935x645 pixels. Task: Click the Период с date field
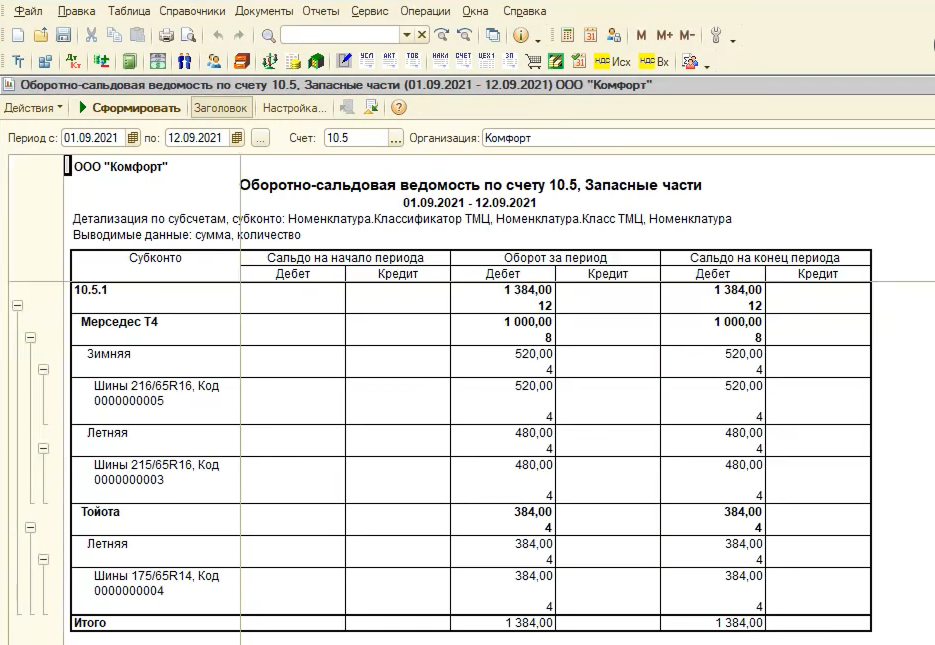click(x=93, y=138)
